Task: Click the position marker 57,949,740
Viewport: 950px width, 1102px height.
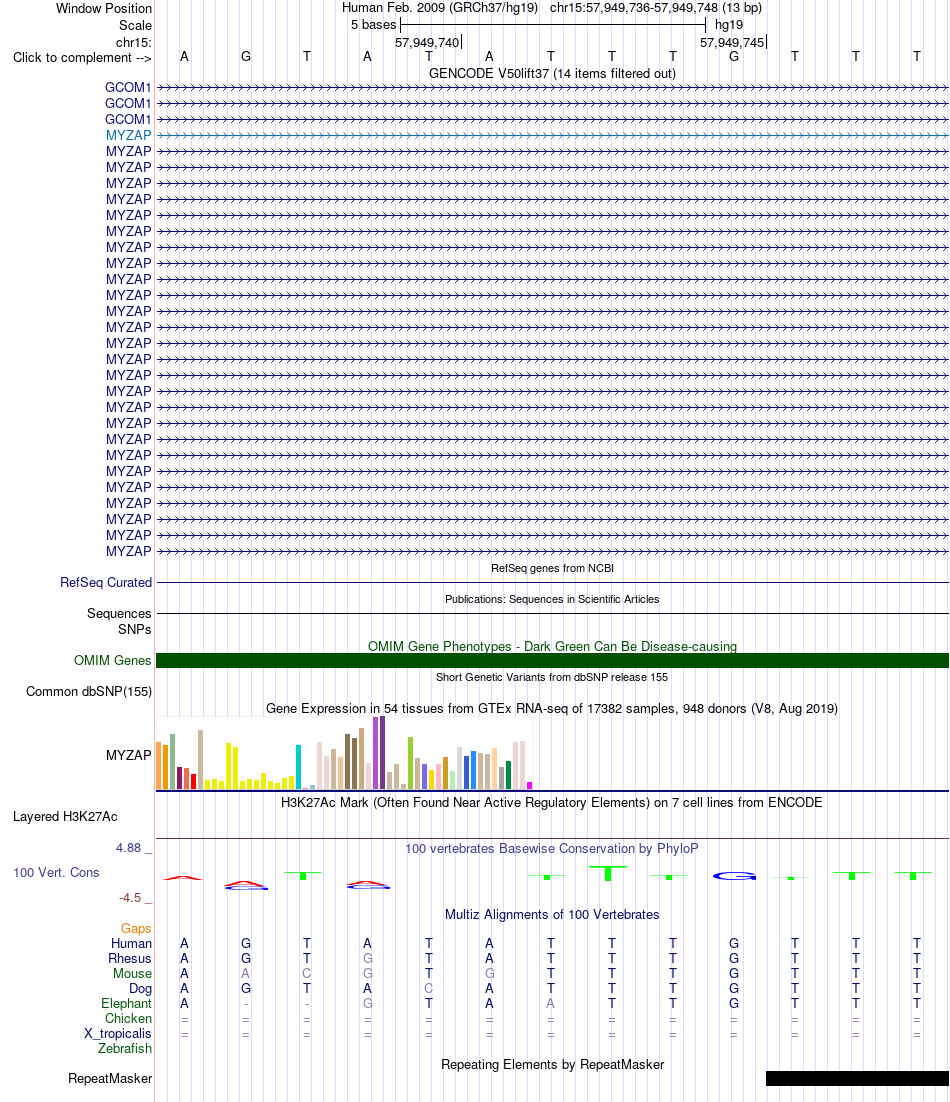Action: click(x=427, y=42)
